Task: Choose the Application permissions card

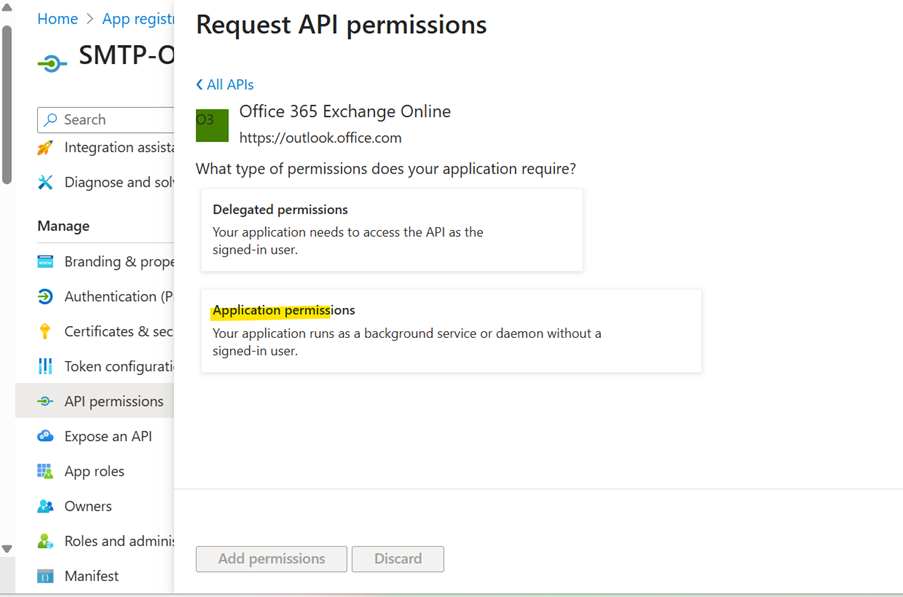Action: pos(451,331)
